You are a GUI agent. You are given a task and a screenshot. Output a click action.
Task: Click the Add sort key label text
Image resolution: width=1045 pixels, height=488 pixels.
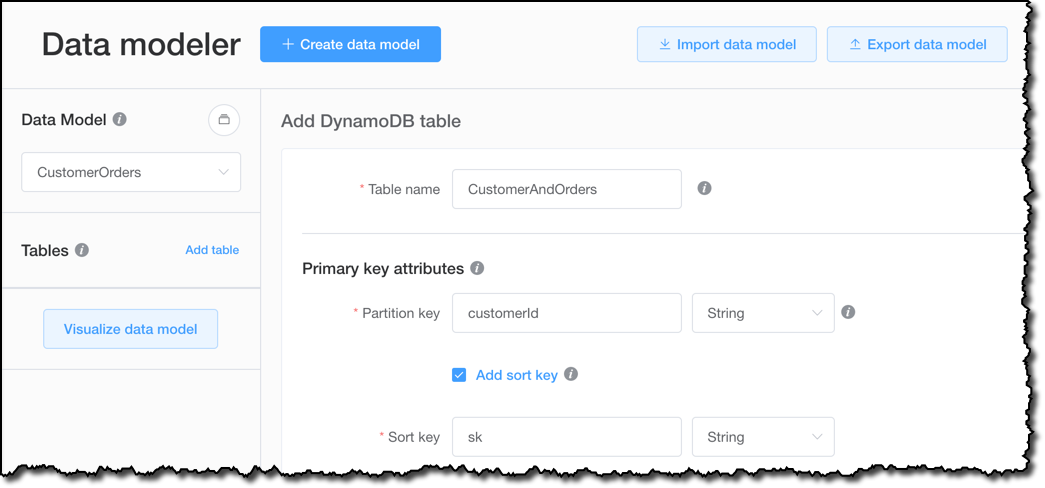click(x=517, y=375)
